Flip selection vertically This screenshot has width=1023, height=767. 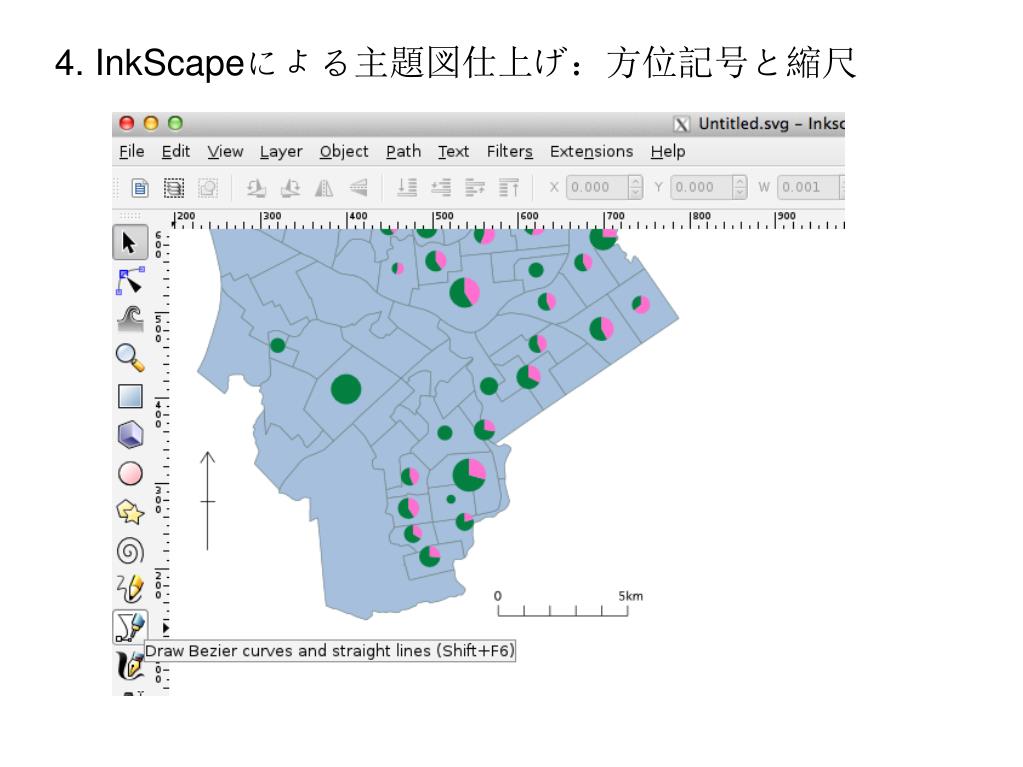pos(358,188)
